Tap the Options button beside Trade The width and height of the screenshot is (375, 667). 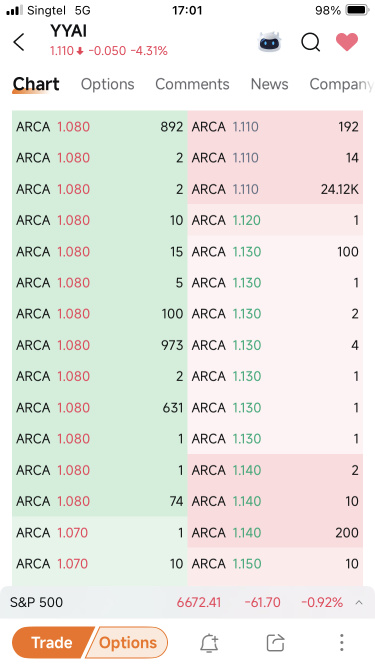tap(128, 642)
